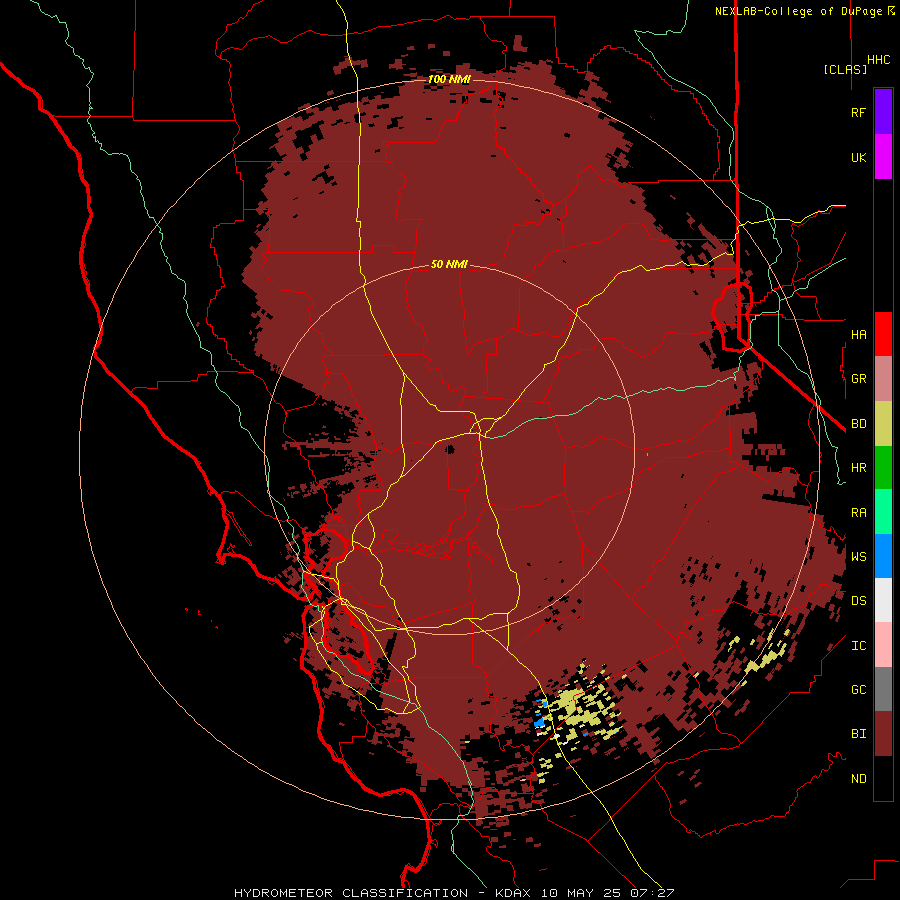Click the 07:27 timestamp text
Viewport: 900px width, 900px height.
click(651, 893)
